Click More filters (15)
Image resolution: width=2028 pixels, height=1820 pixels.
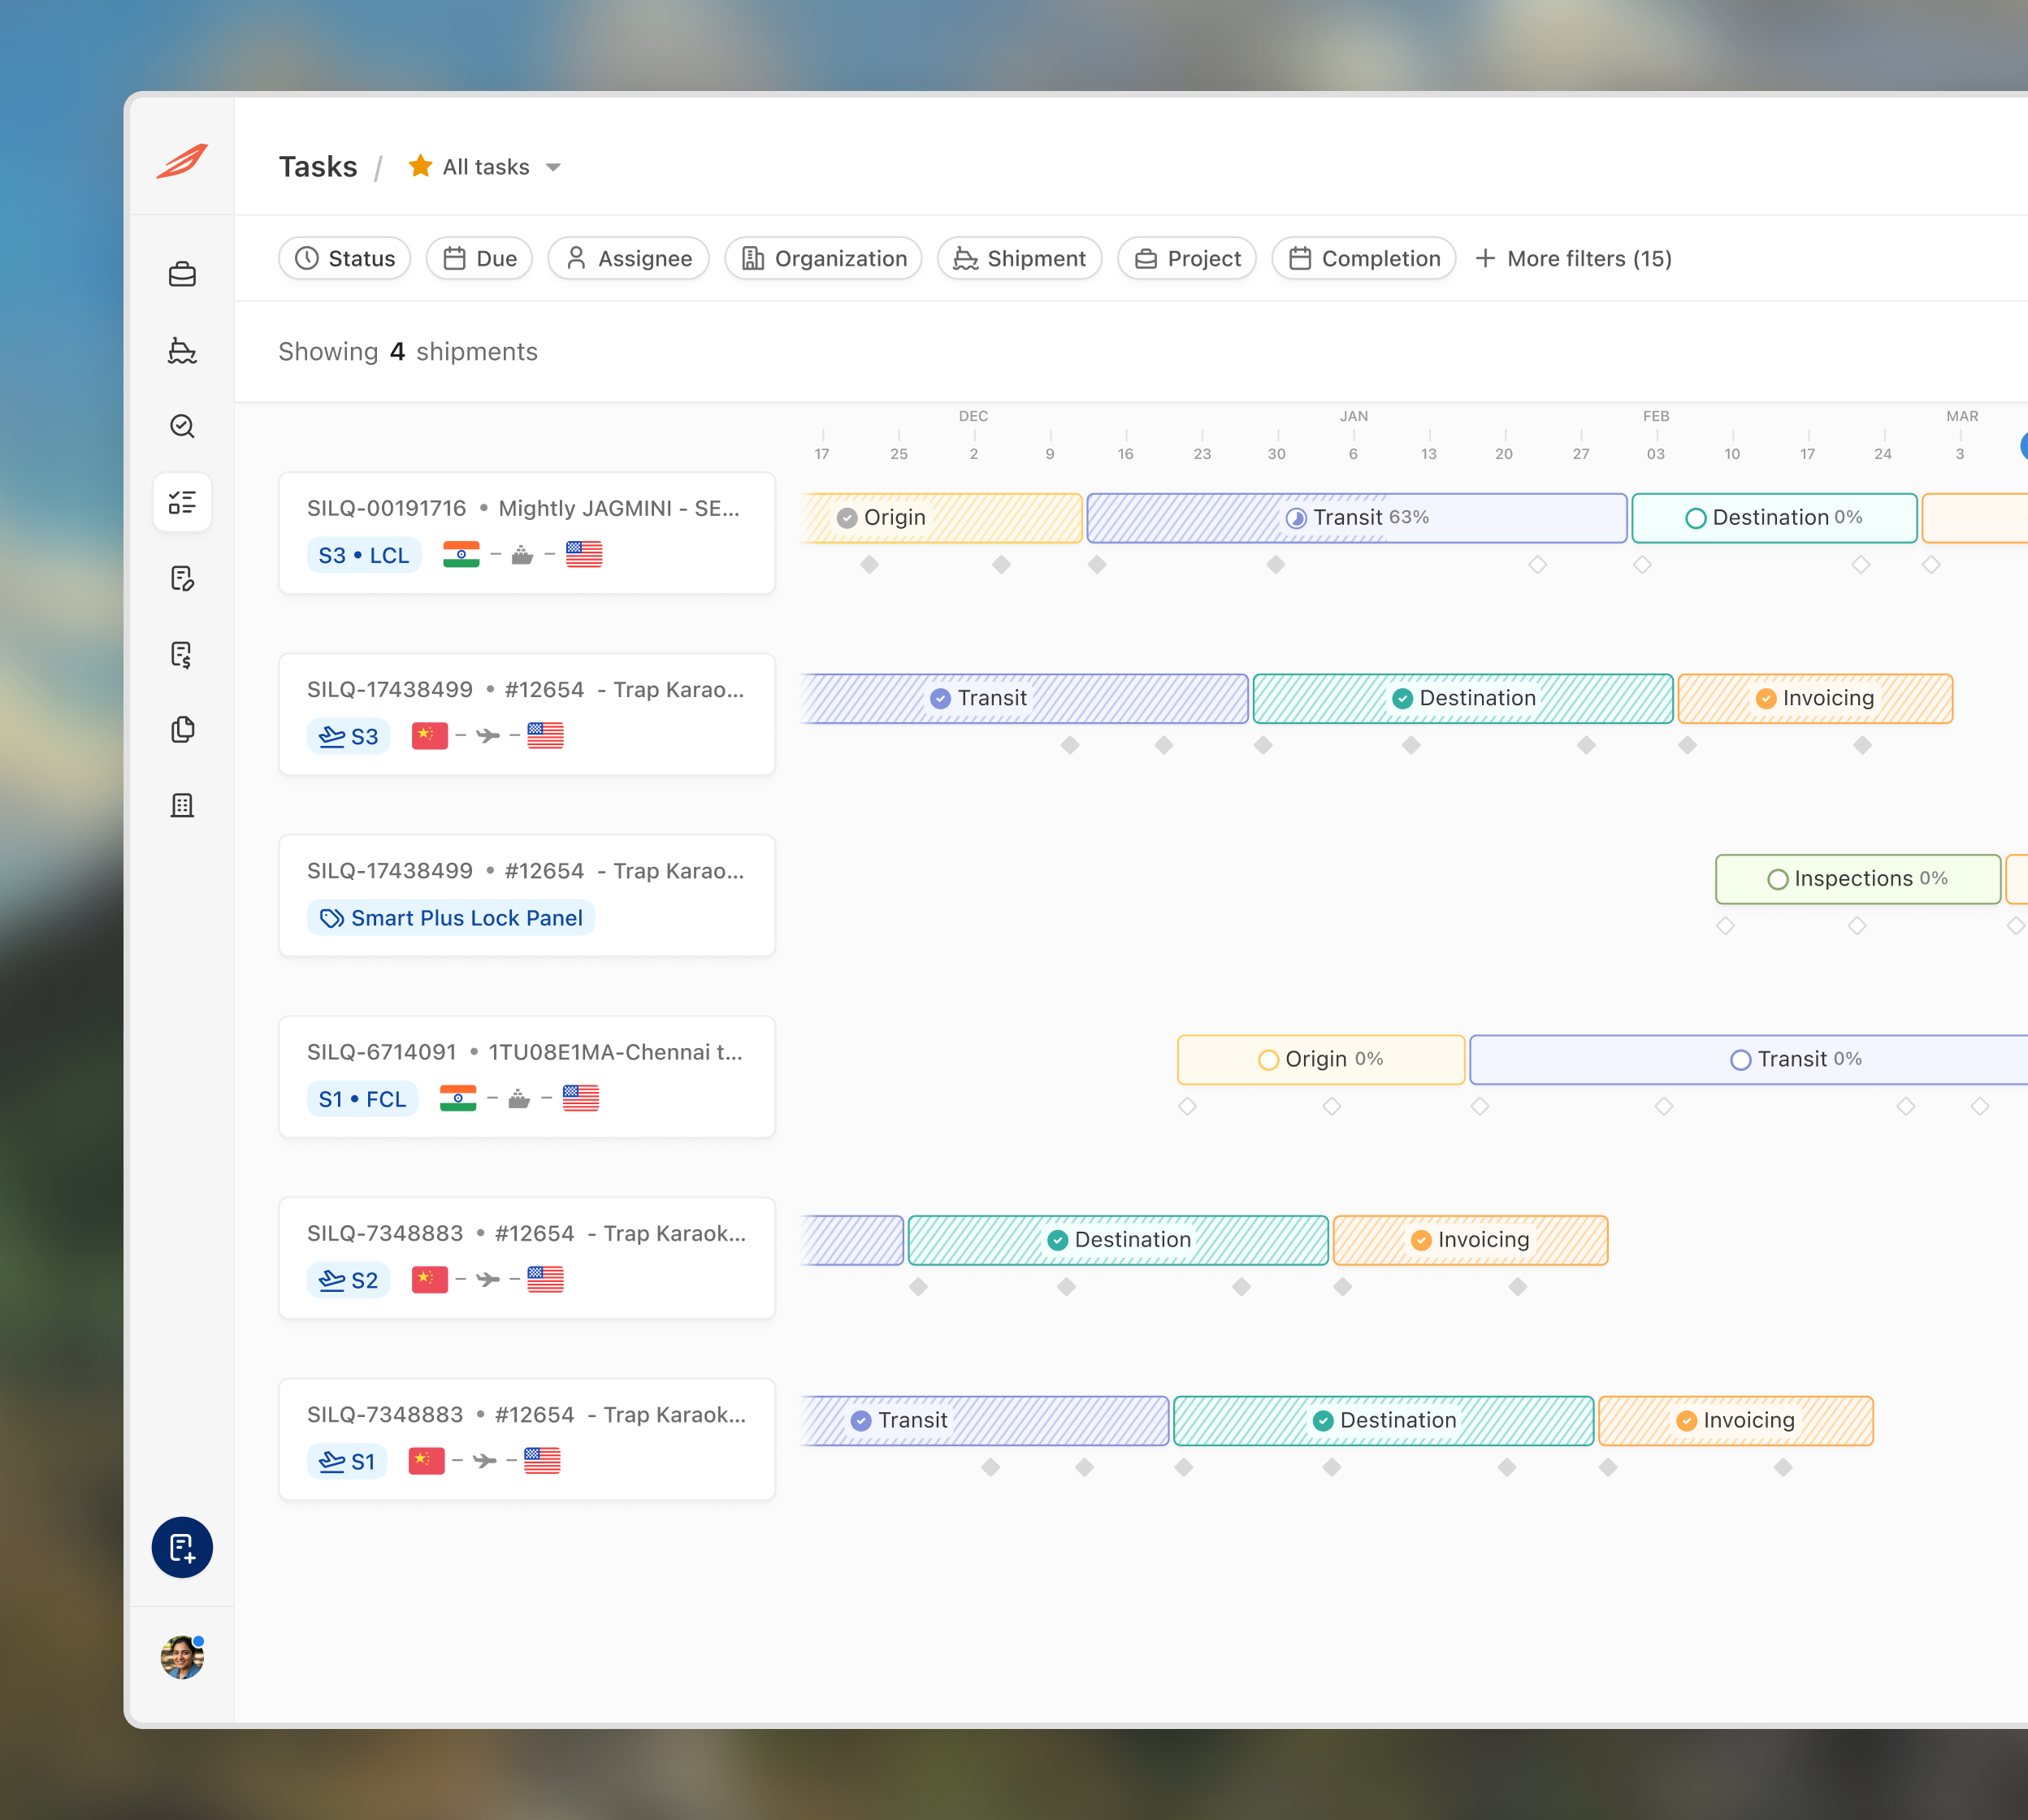(x=1573, y=258)
